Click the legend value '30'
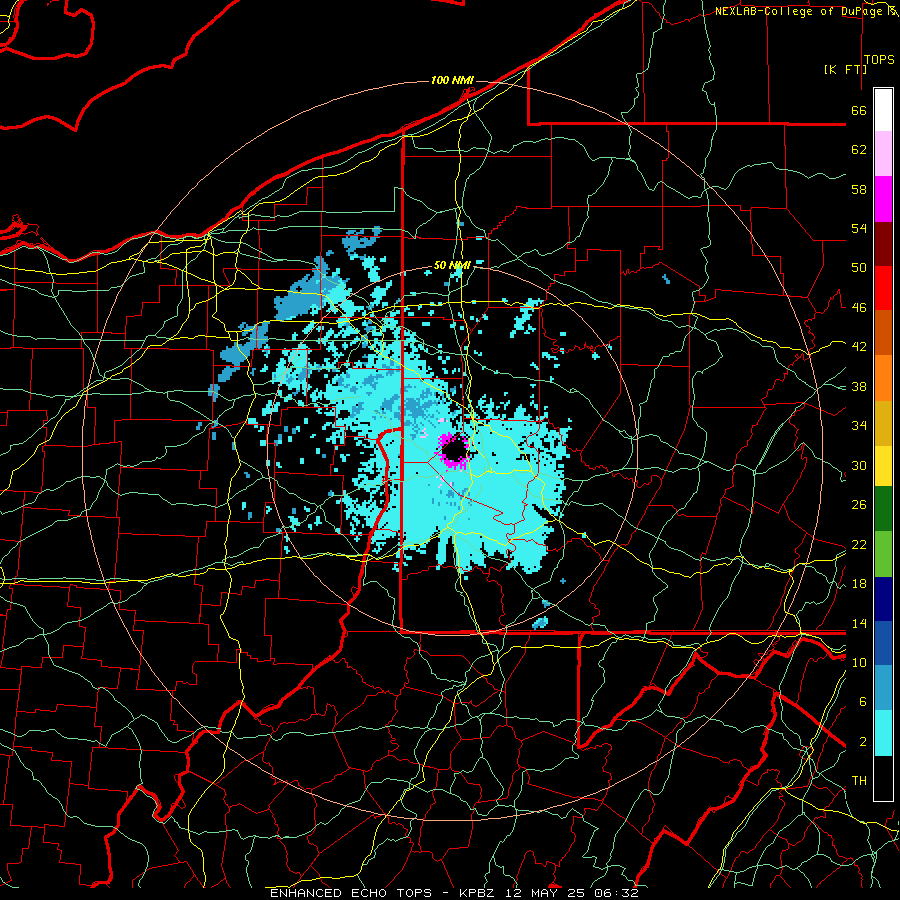Viewport: 900px width, 900px height. pos(859,465)
